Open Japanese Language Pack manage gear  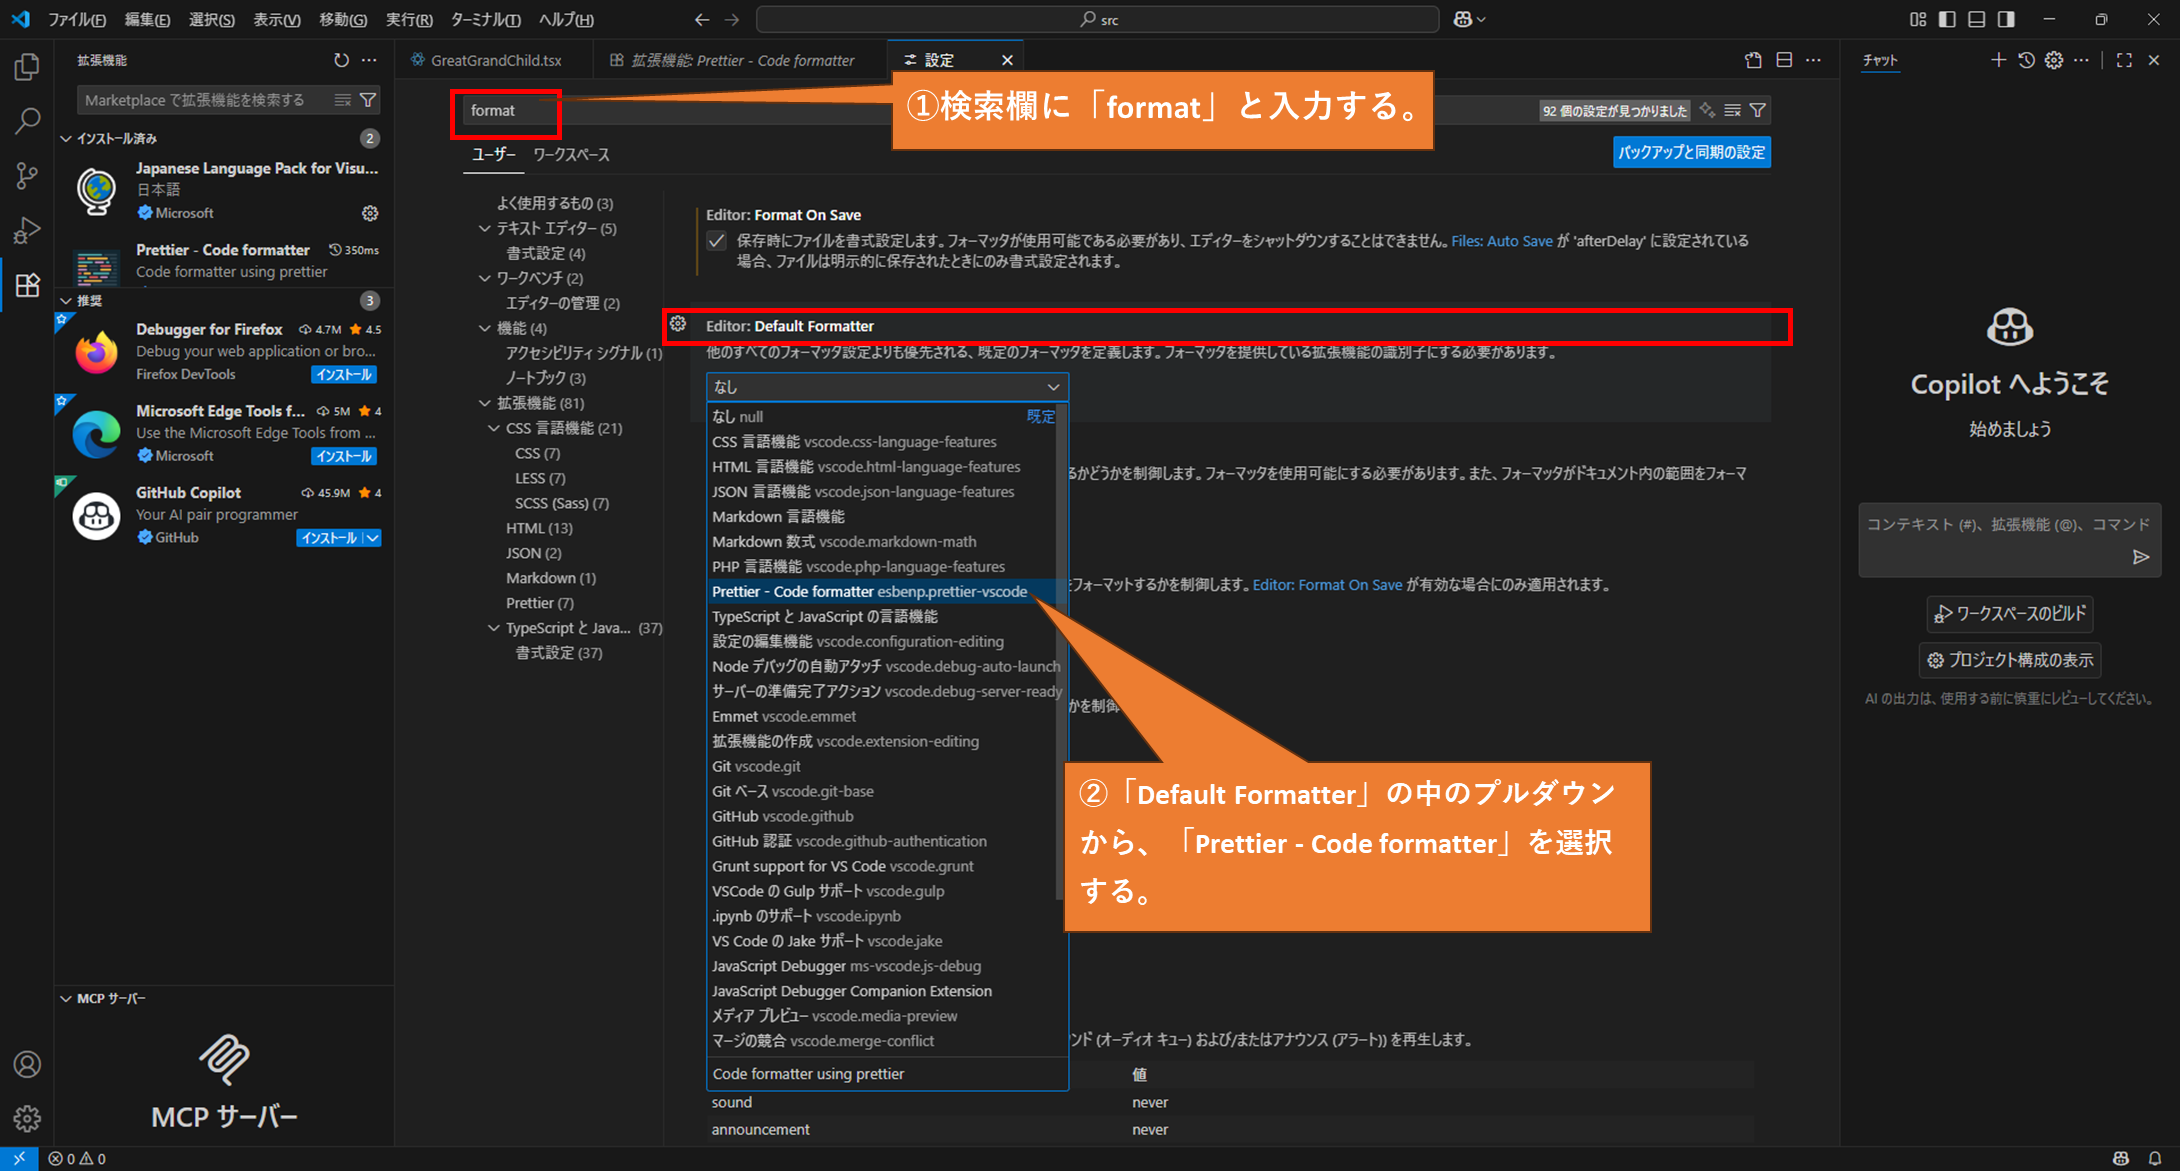[x=370, y=213]
